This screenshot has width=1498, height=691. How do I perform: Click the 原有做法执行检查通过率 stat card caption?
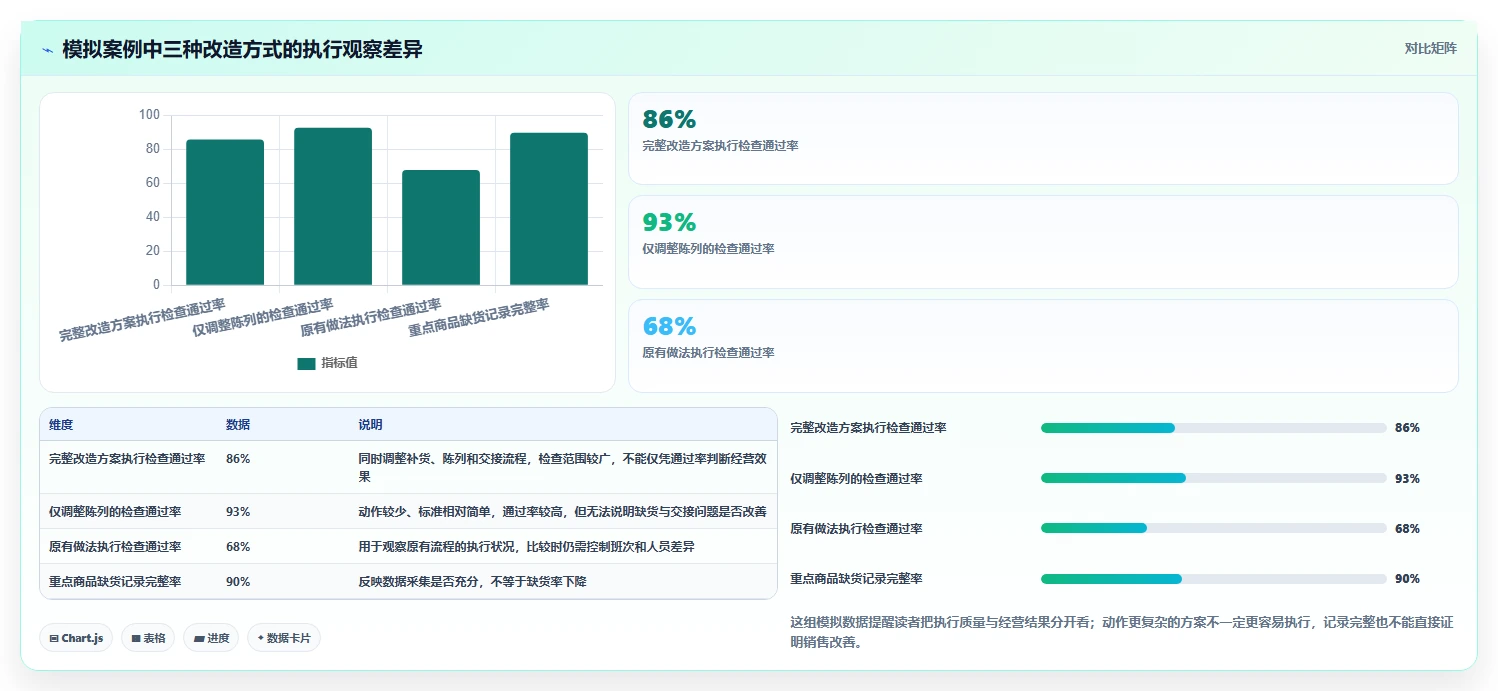tap(708, 352)
